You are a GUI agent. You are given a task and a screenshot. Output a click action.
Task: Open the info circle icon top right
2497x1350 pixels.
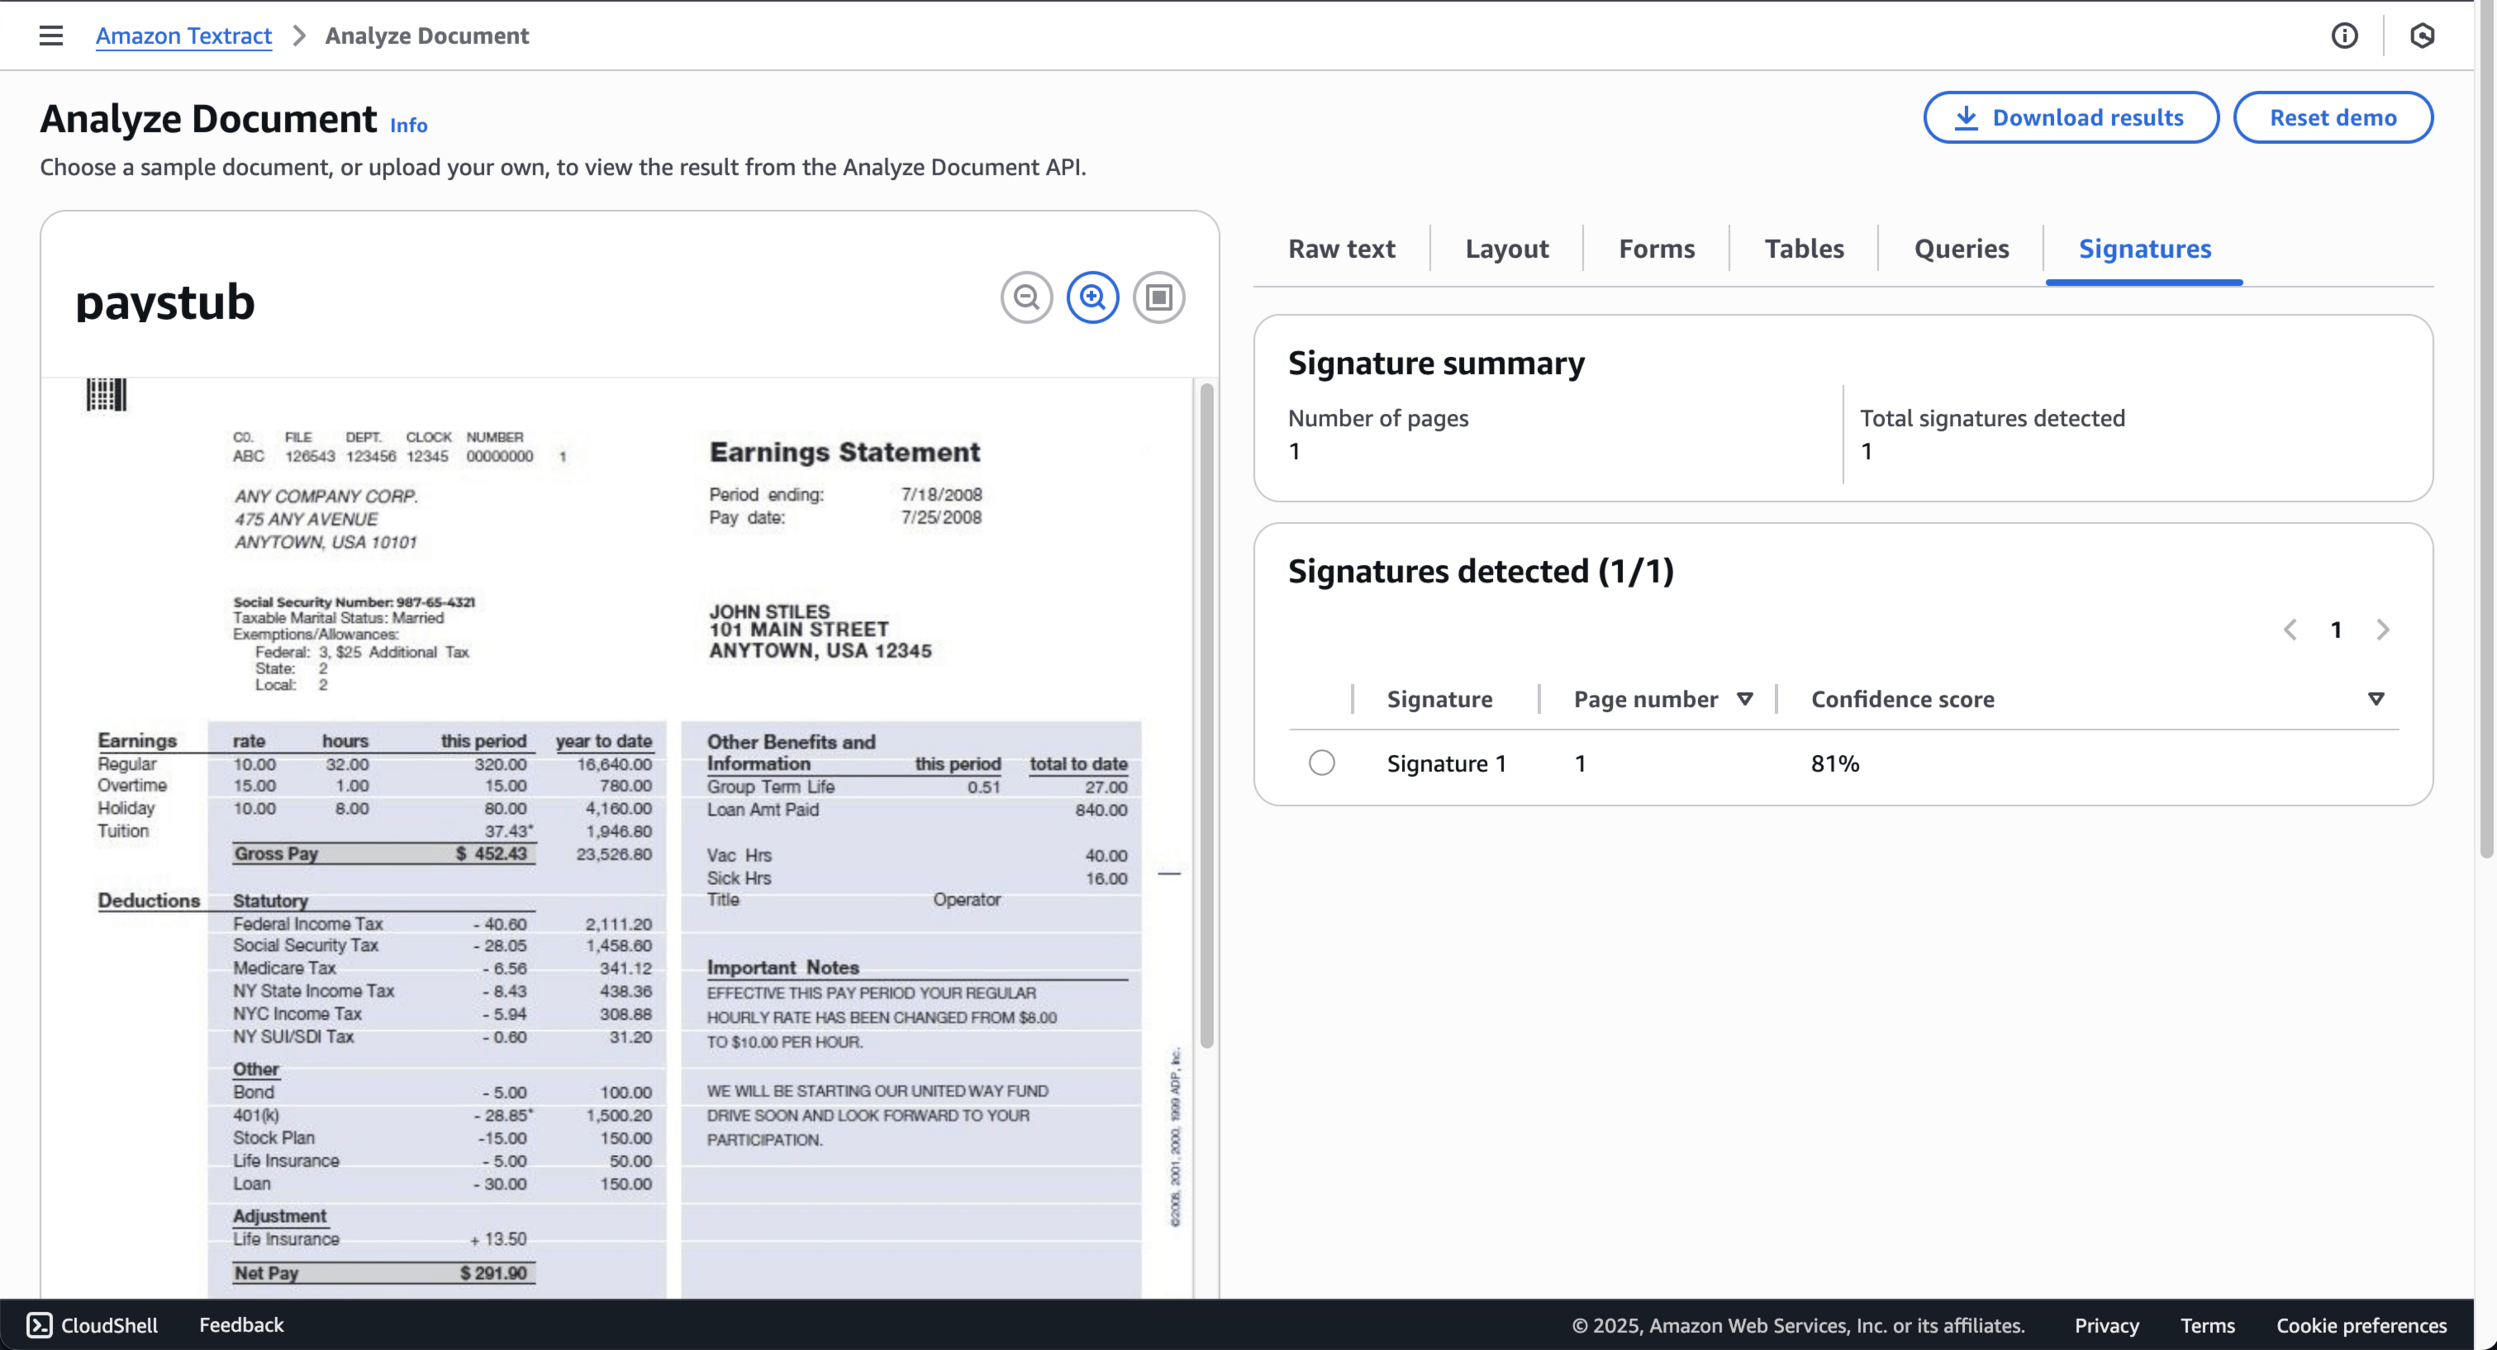pos(2344,36)
